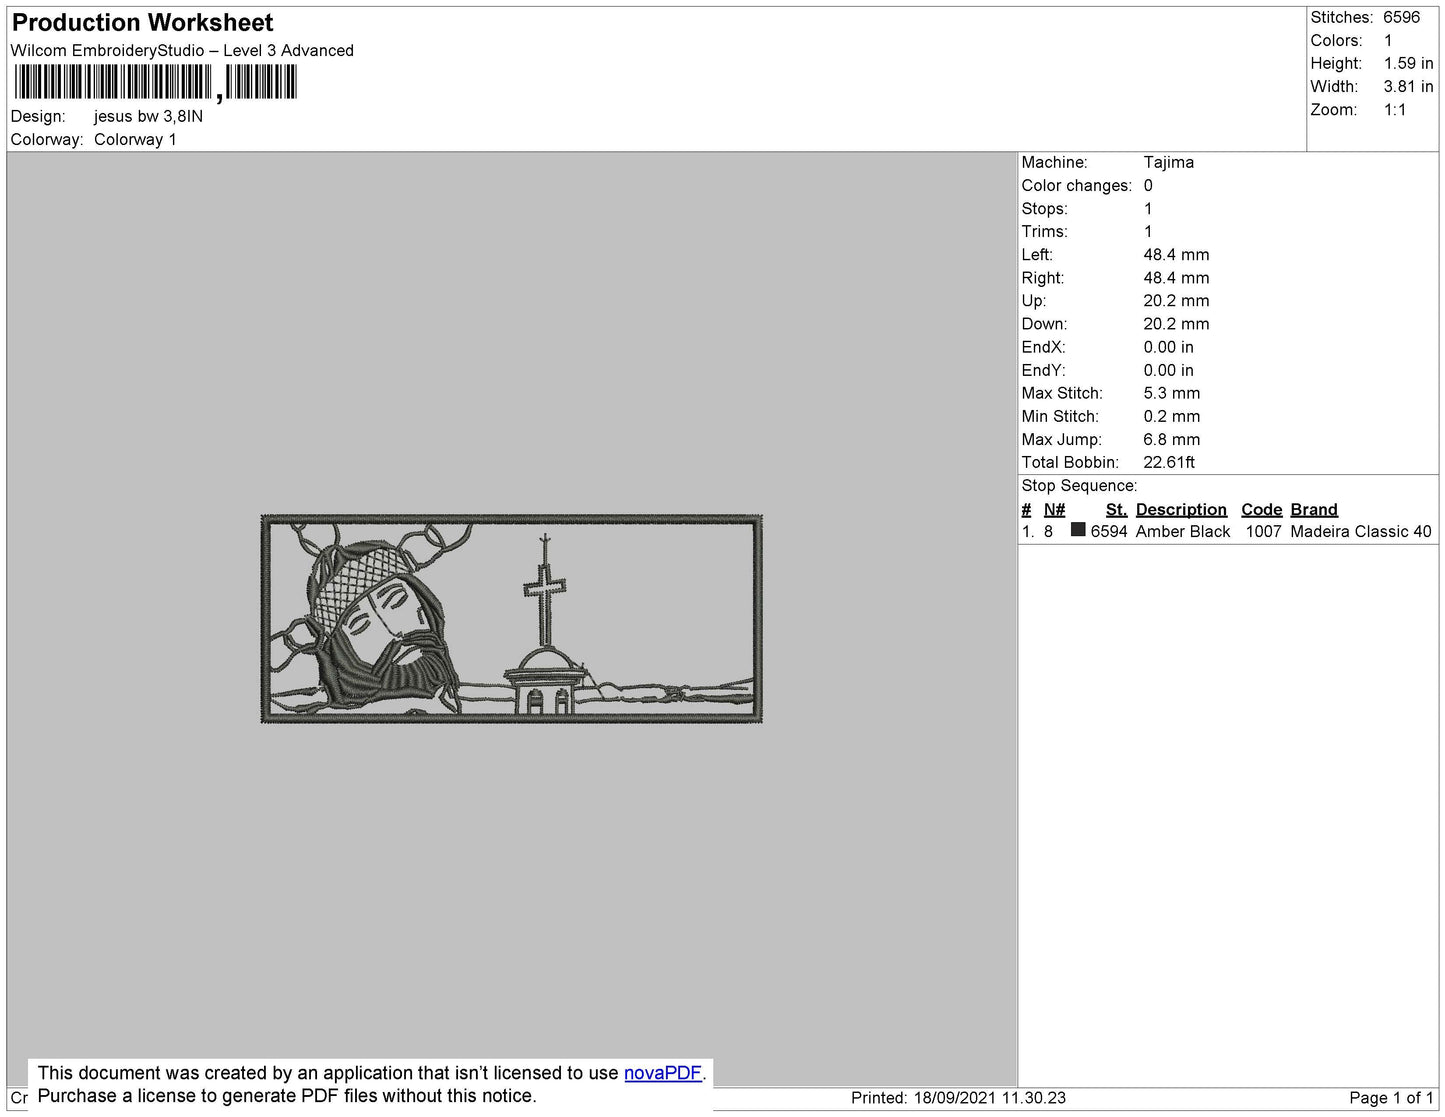Click the Up value '20.2 mm'

[x=1176, y=301]
